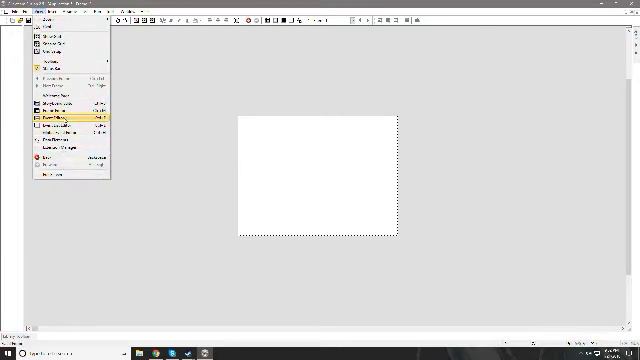This screenshot has height=360, width=640.
Task: Toggle Show Grid in the View menu
Action: click(x=71, y=36)
